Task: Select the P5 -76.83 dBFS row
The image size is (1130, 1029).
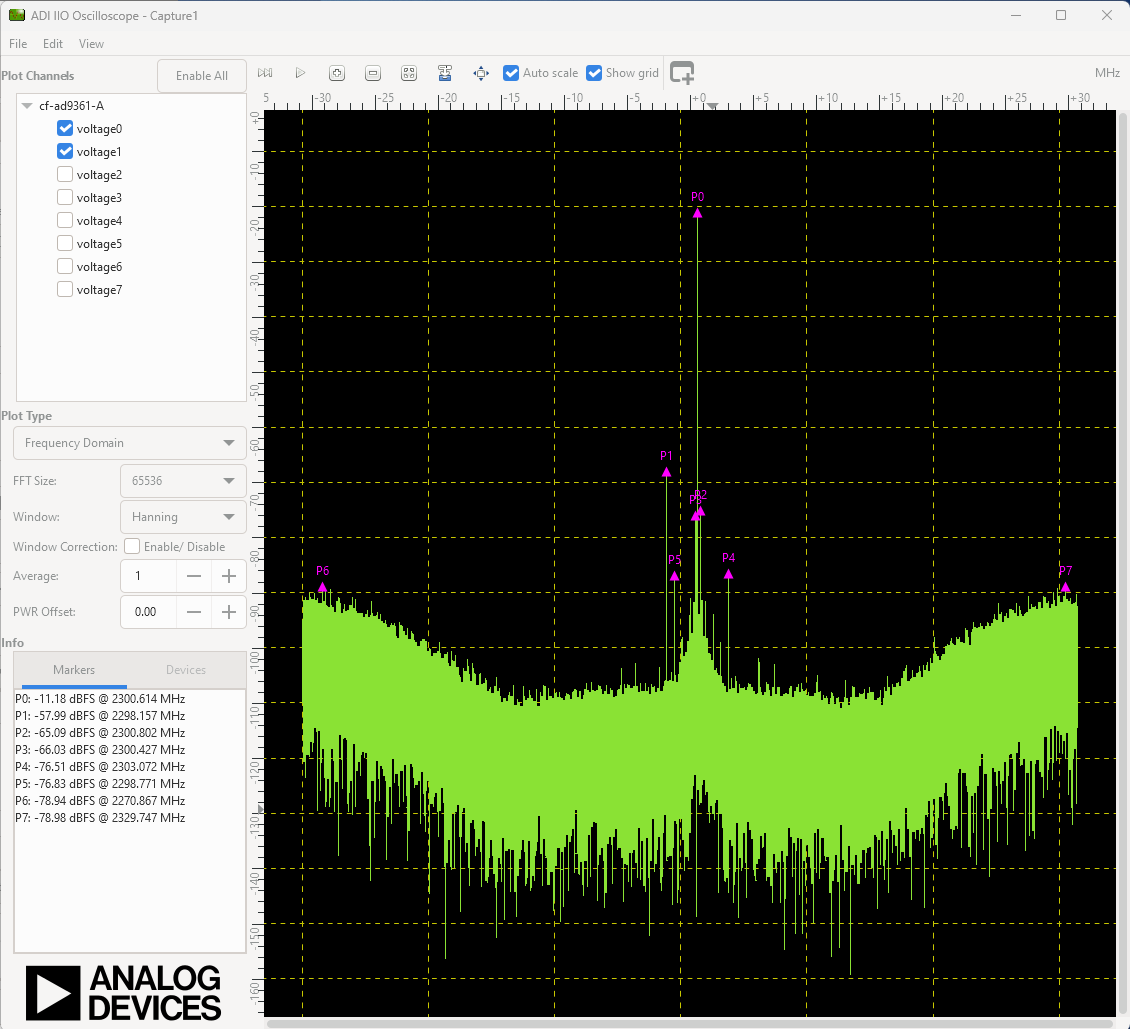Action: [100, 784]
